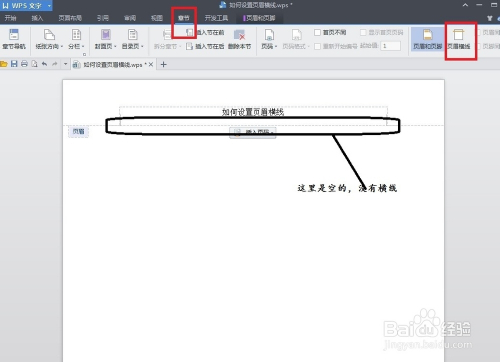500x362 pixels.
Task: Open the chapter navigation (章节导航) pane
Action: 14,39
